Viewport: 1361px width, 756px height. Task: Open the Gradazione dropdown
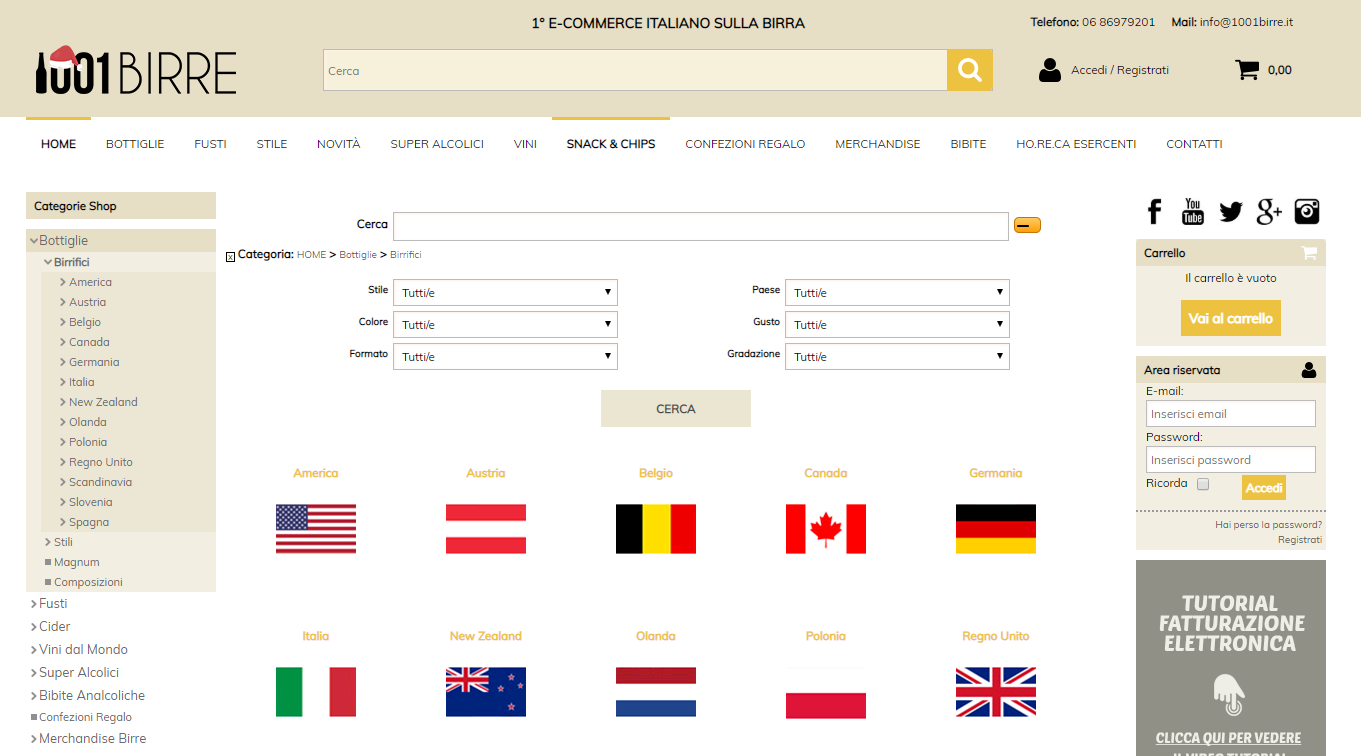(897, 357)
